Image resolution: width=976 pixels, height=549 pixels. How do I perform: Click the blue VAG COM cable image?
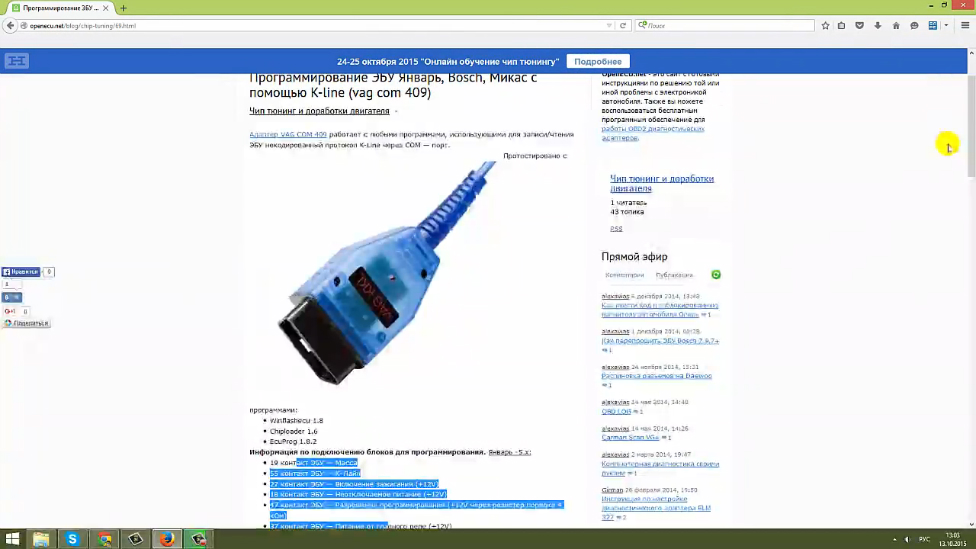(x=386, y=274)
